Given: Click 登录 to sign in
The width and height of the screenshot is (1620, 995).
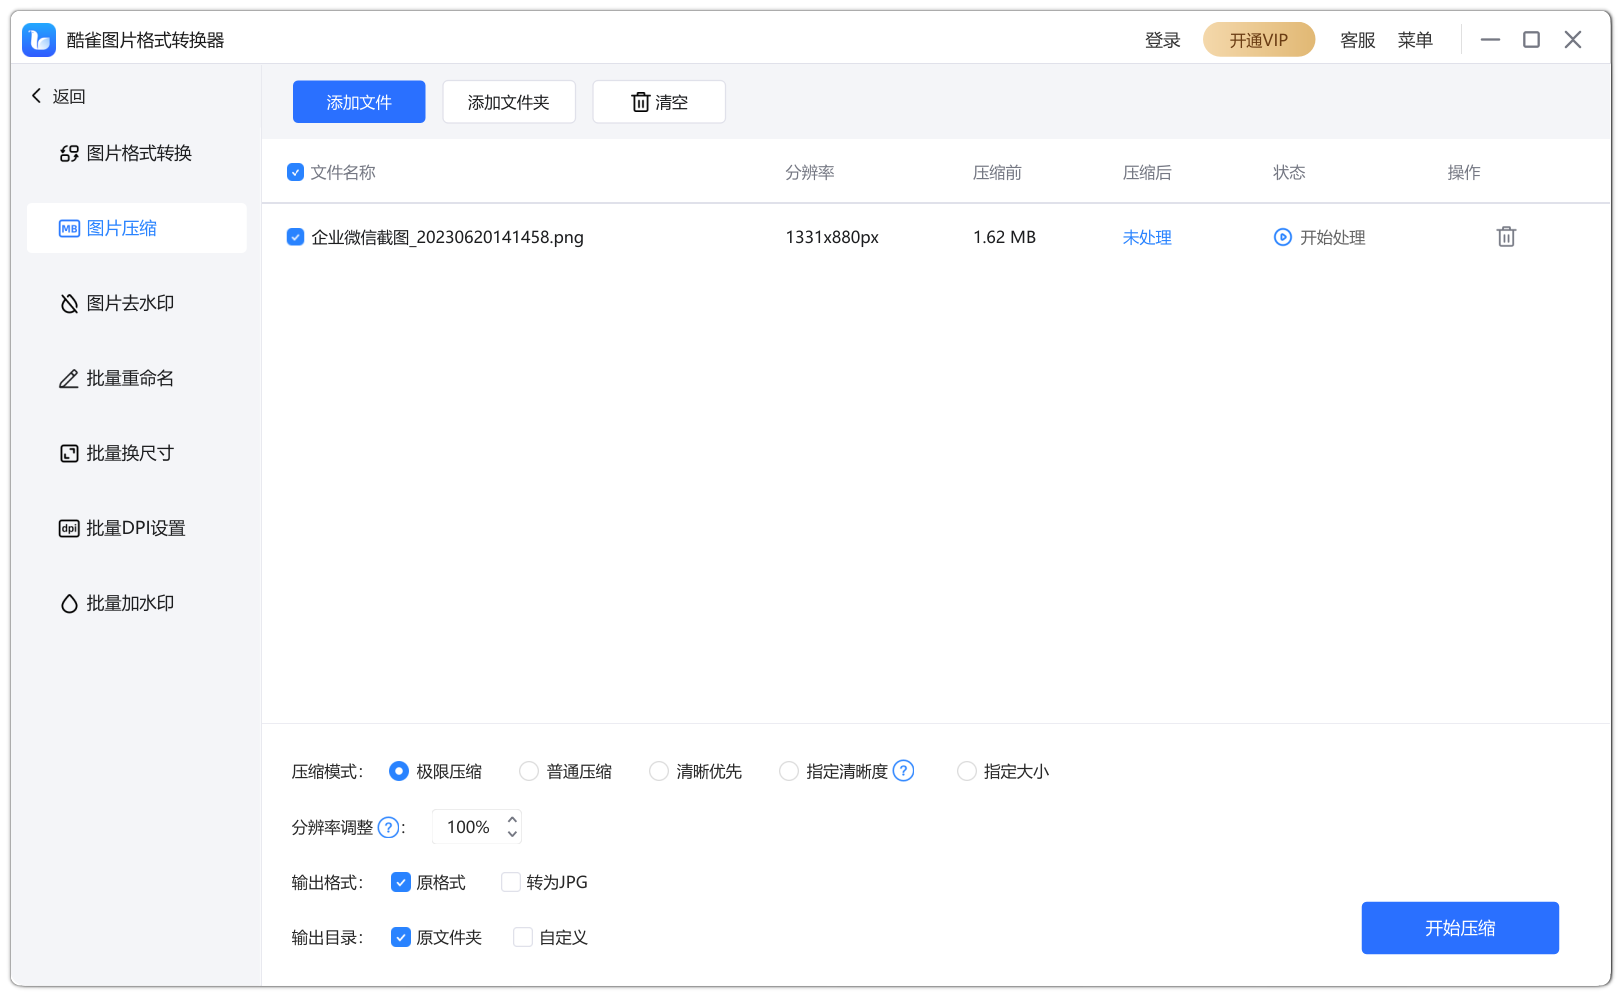Looking at the screenshot, I should pos(1163,40).
